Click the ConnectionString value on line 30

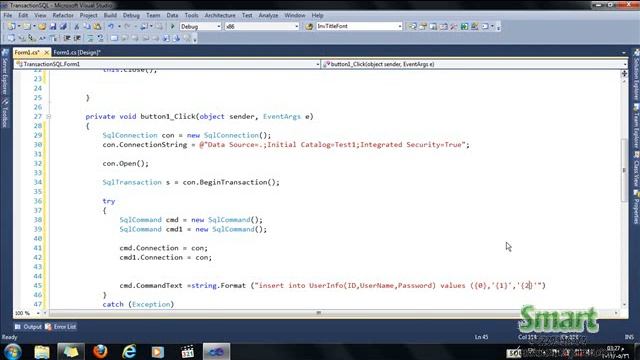[x=334, y=145]
